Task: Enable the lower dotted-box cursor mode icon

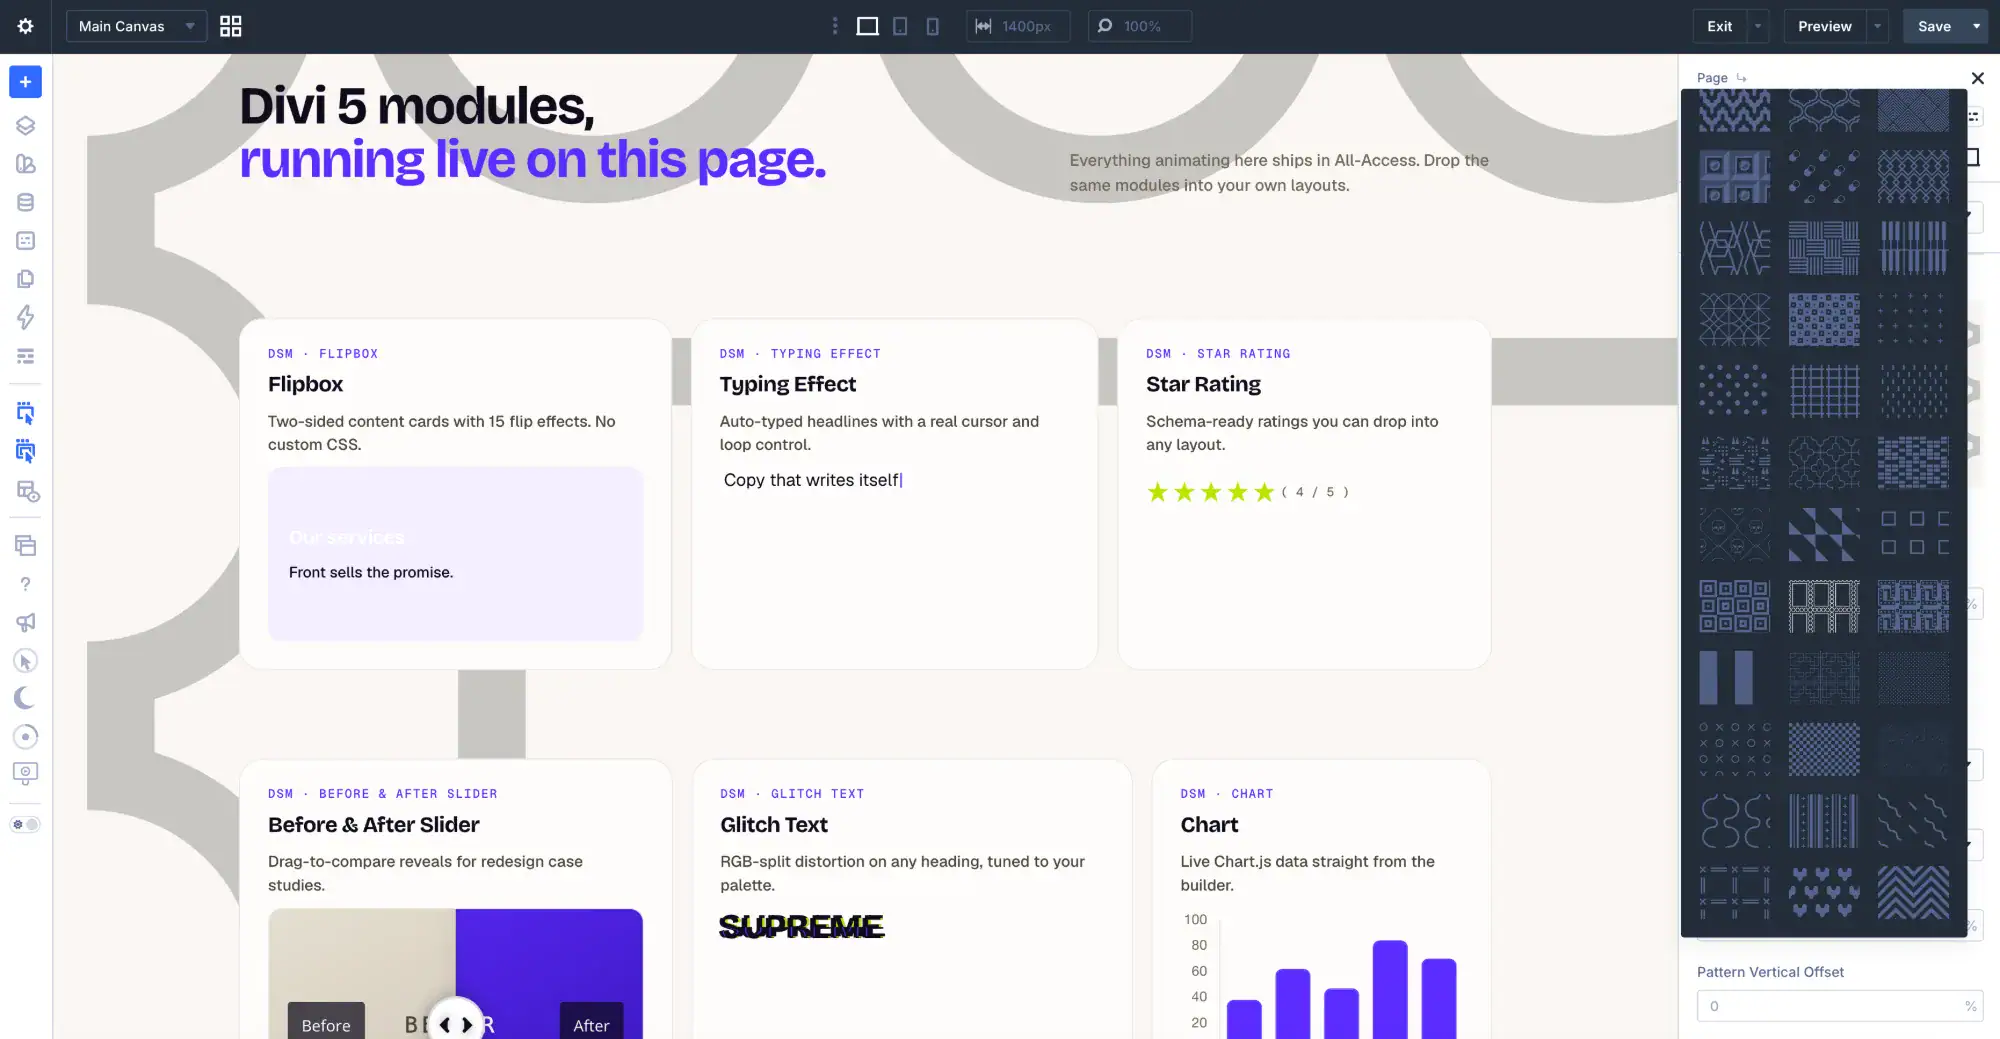Action: point(26,451)
